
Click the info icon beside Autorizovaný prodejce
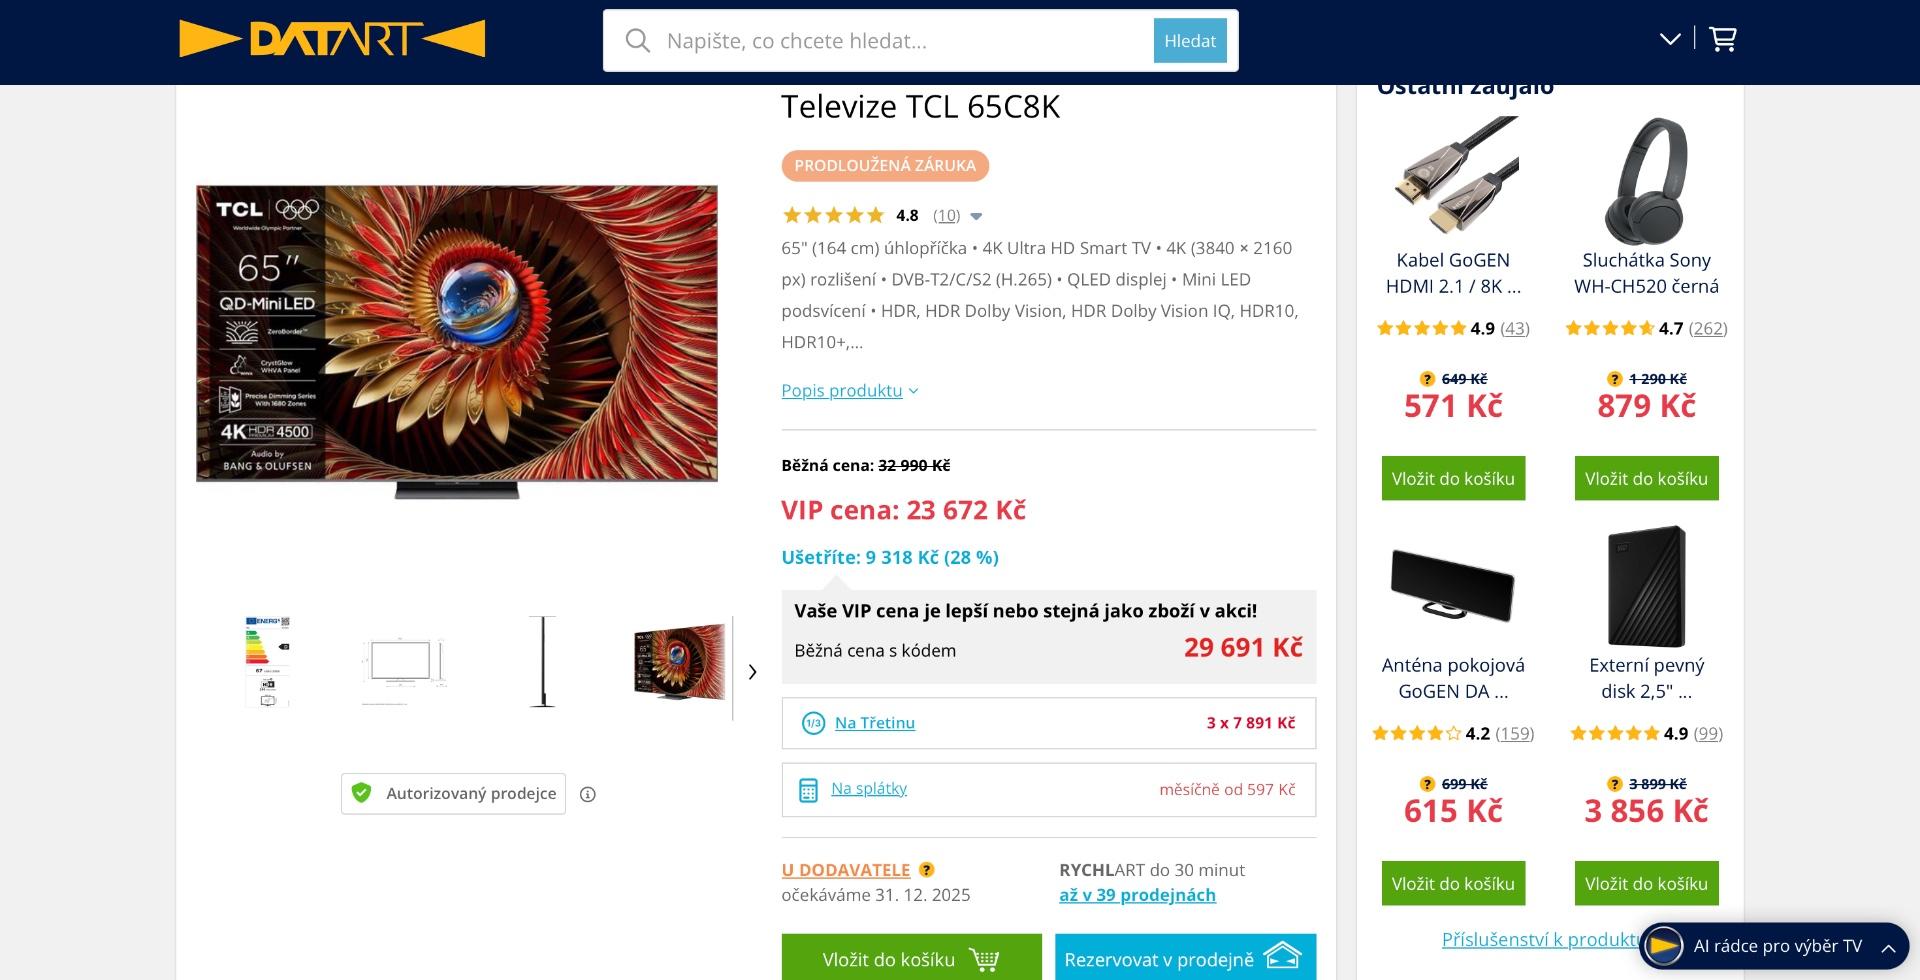tap(588, 794)
